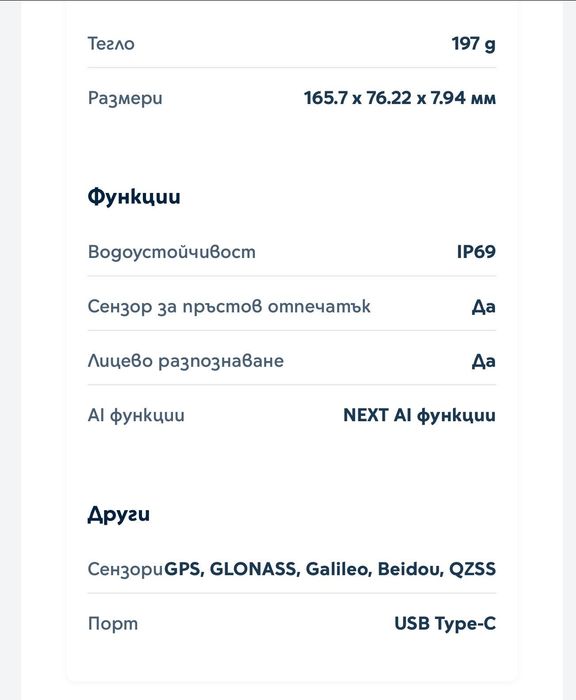Click the Други section heading
This screenshot has height=700, width=576.
118,514
